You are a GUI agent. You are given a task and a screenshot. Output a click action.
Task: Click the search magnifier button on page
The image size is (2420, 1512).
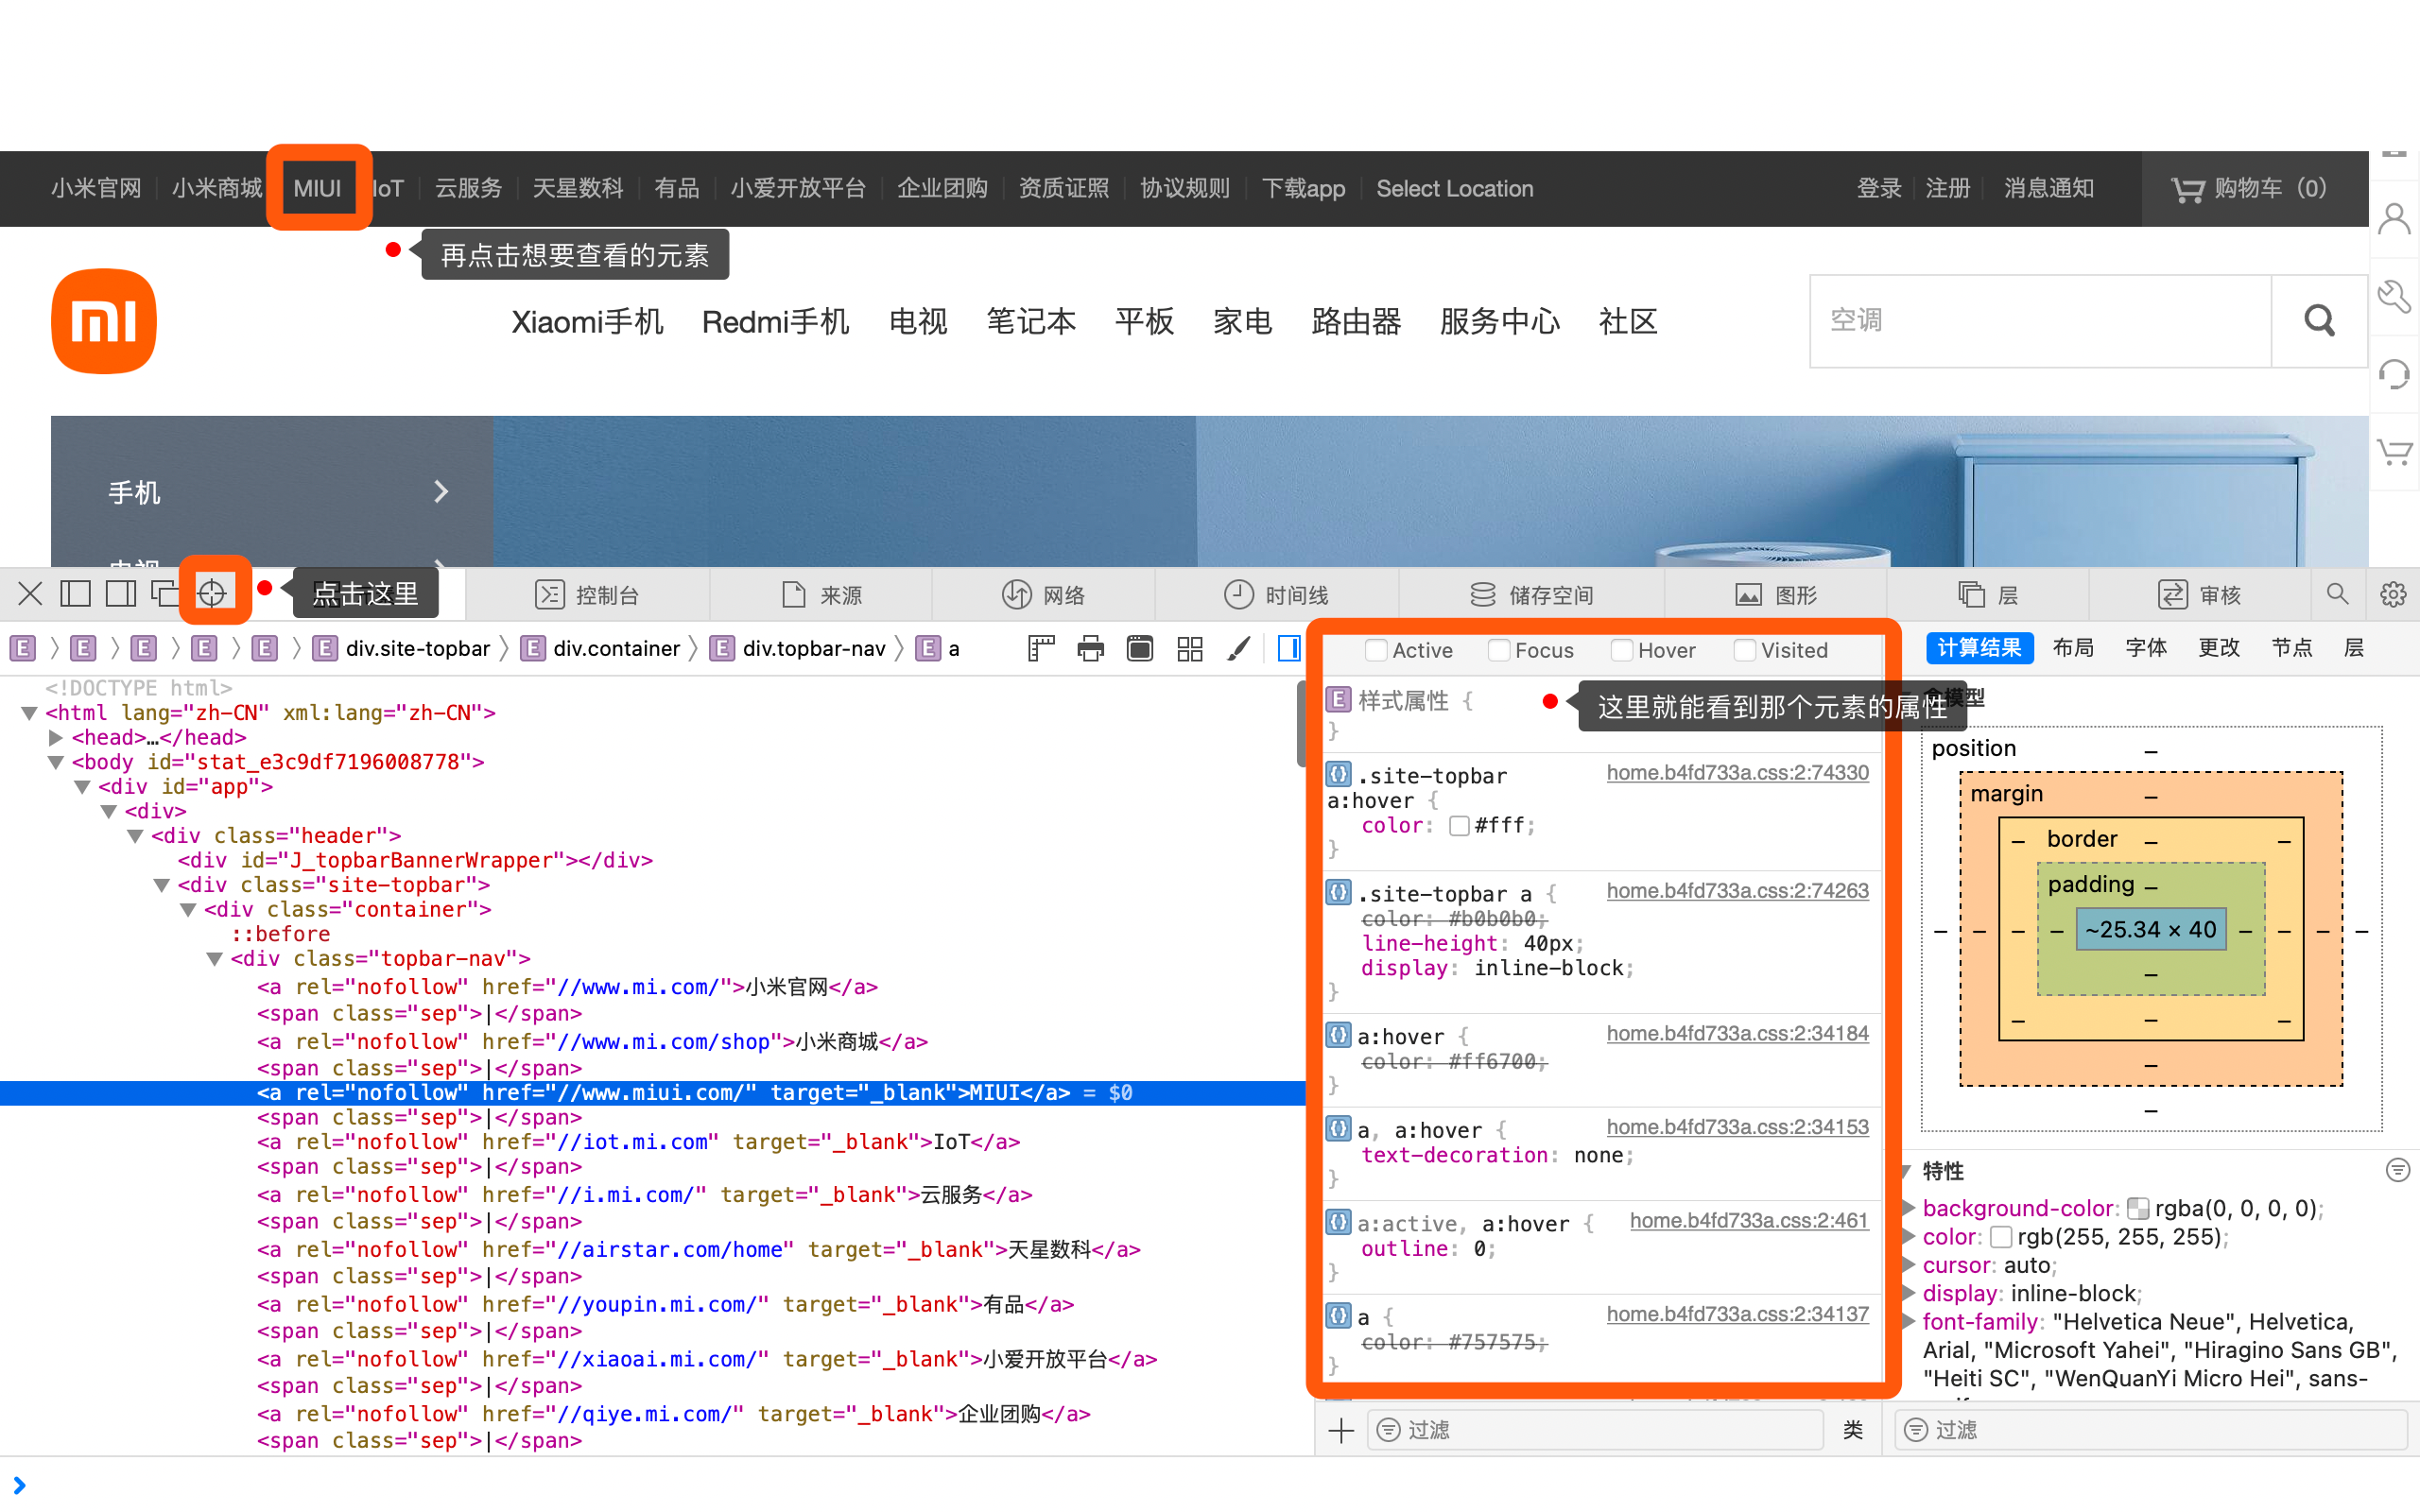coord(2319,321)
